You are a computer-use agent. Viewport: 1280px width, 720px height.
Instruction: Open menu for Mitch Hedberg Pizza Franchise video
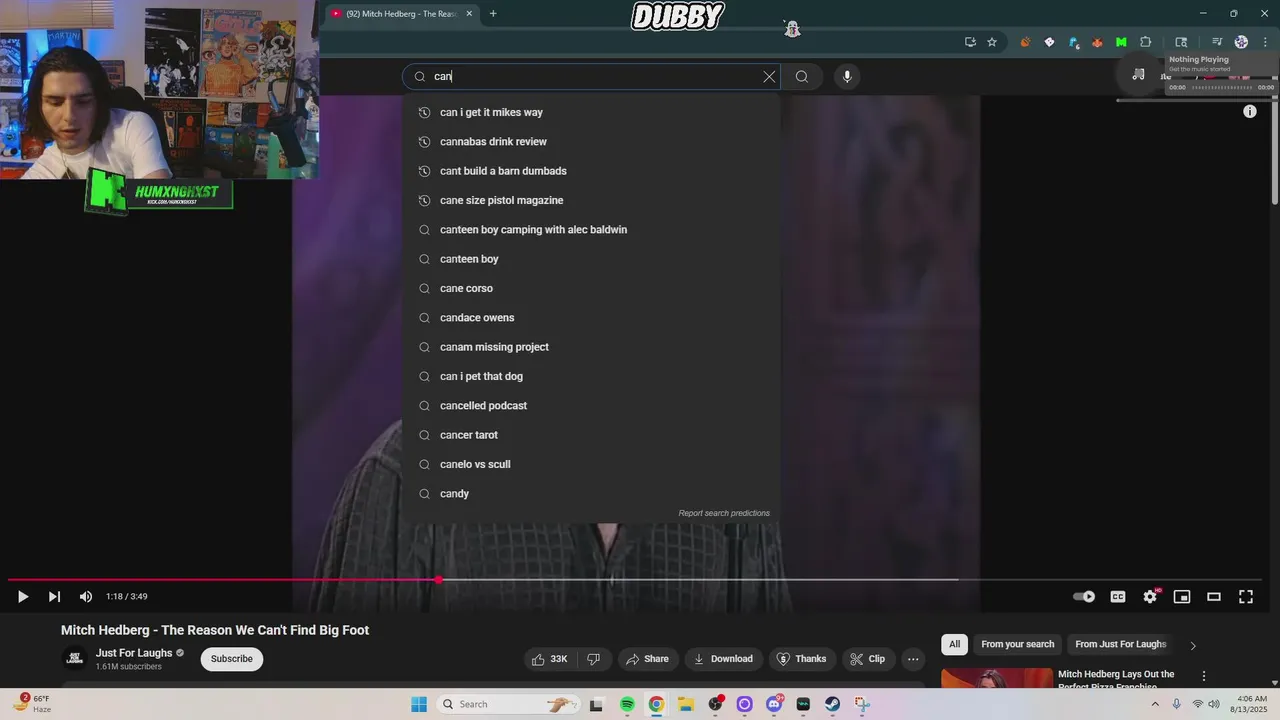(1204, 676)
